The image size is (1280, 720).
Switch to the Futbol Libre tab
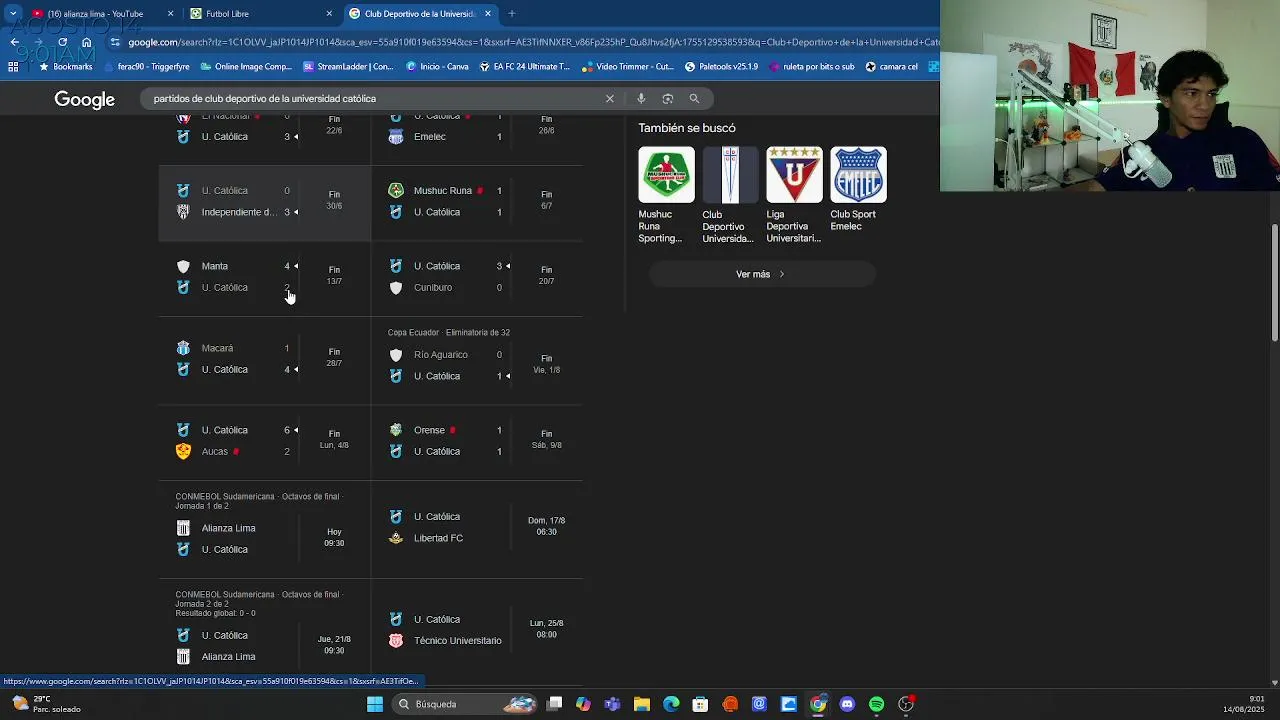[x=261, y=14]
